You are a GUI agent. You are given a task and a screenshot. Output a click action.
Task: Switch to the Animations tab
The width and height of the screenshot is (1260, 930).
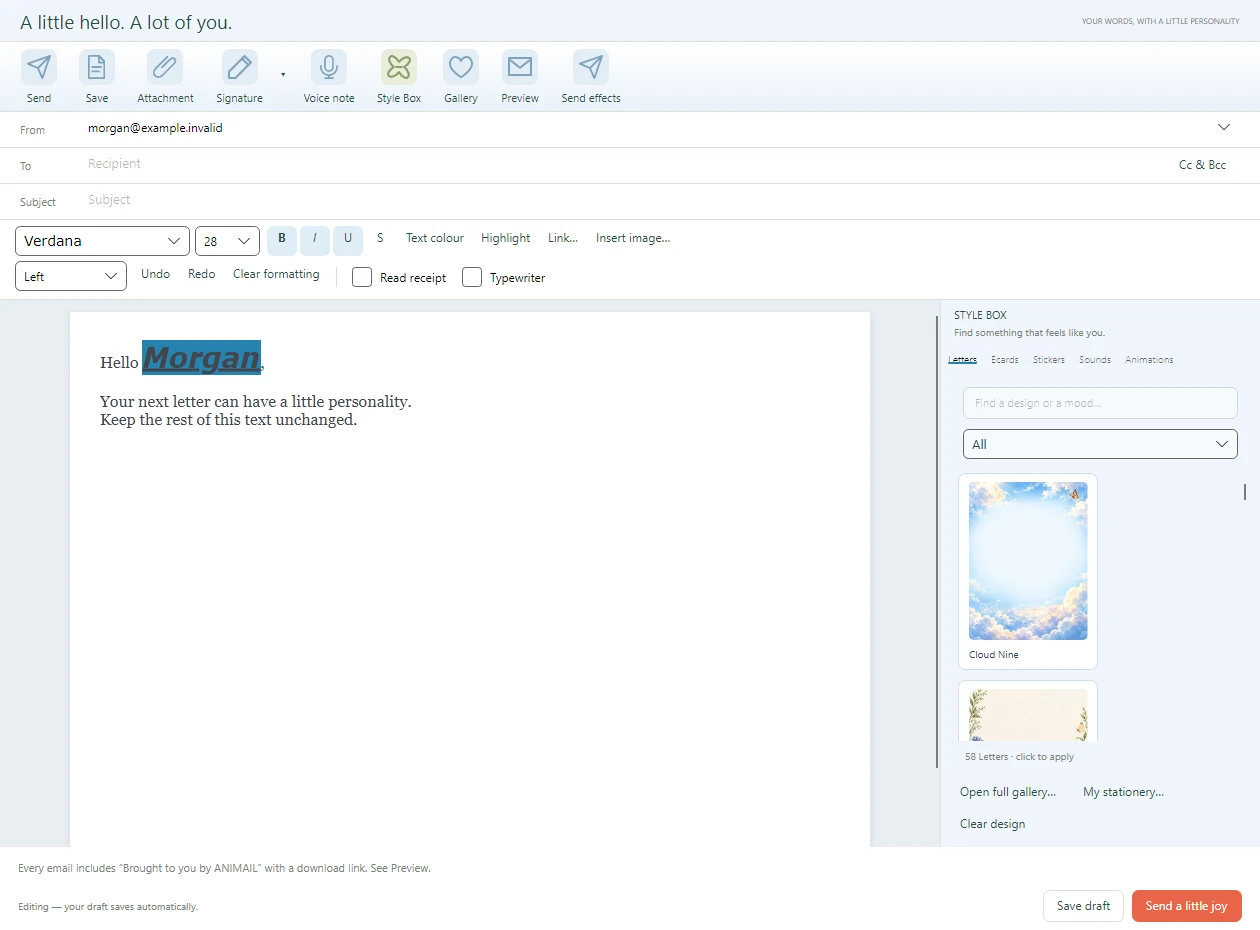(x=1149, y=359)
